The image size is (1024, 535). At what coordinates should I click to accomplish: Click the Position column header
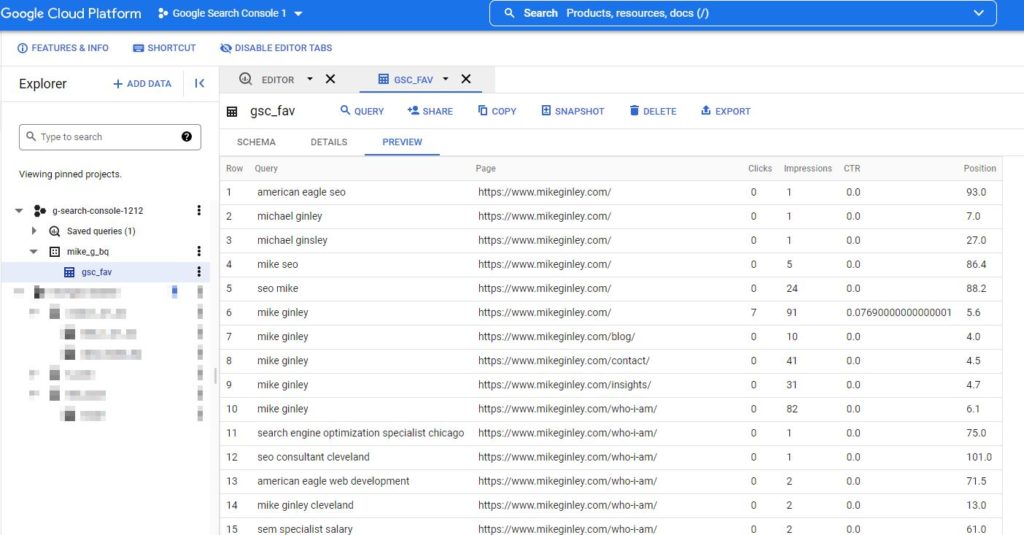point(980,169)
